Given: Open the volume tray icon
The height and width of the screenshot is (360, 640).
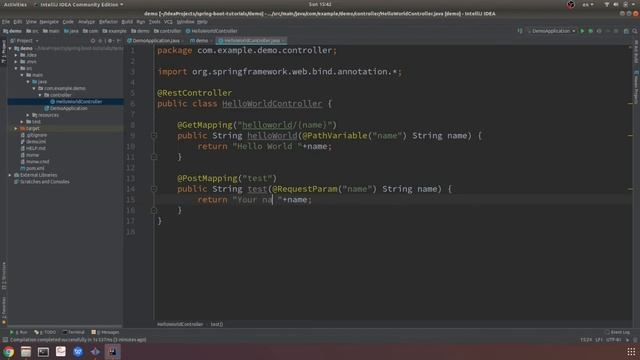Looking at the screenshot, I should pyautogui.click(x=616, y=4).
